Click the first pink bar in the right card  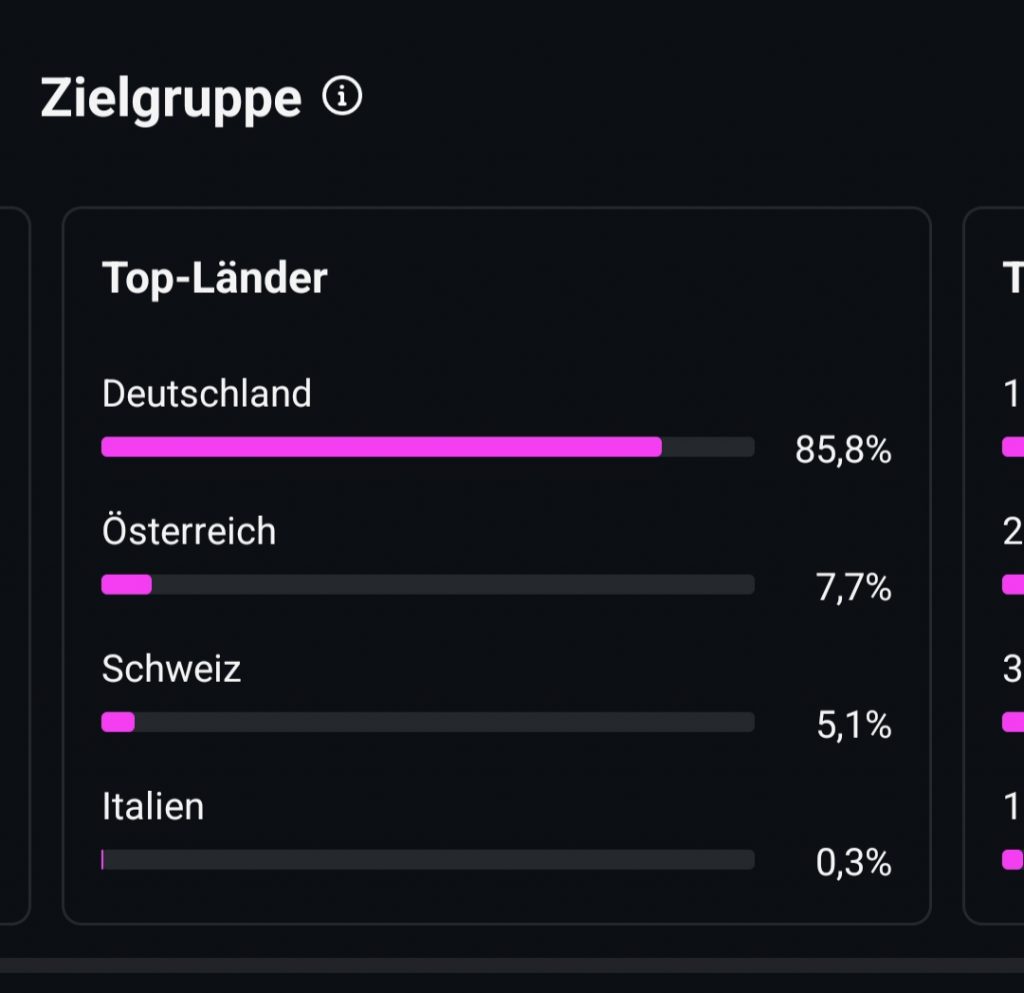1012,447
